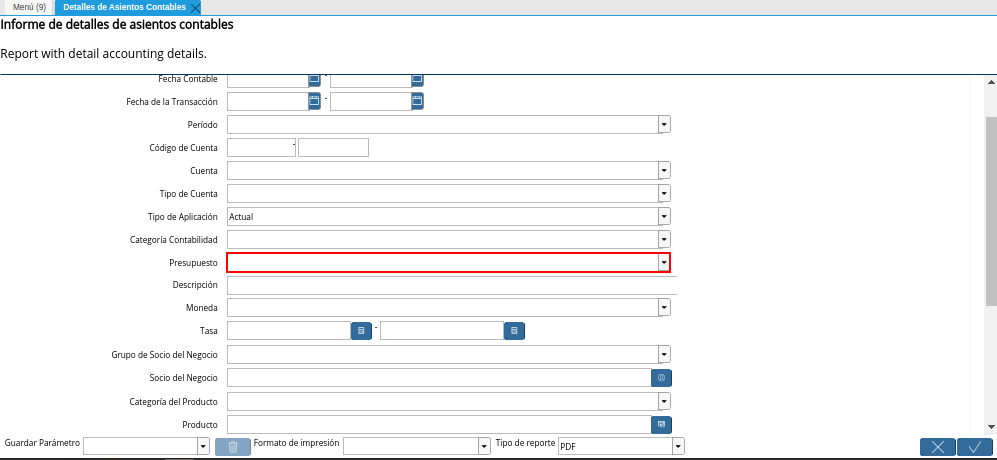
Task: Close the Detalles de Asientos Contables tab
Action: tap(195, 8)
